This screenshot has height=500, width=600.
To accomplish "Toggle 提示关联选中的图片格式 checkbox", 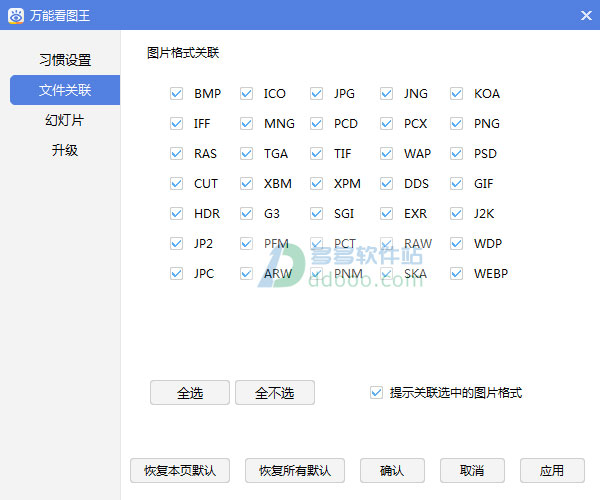I will 377,393.
